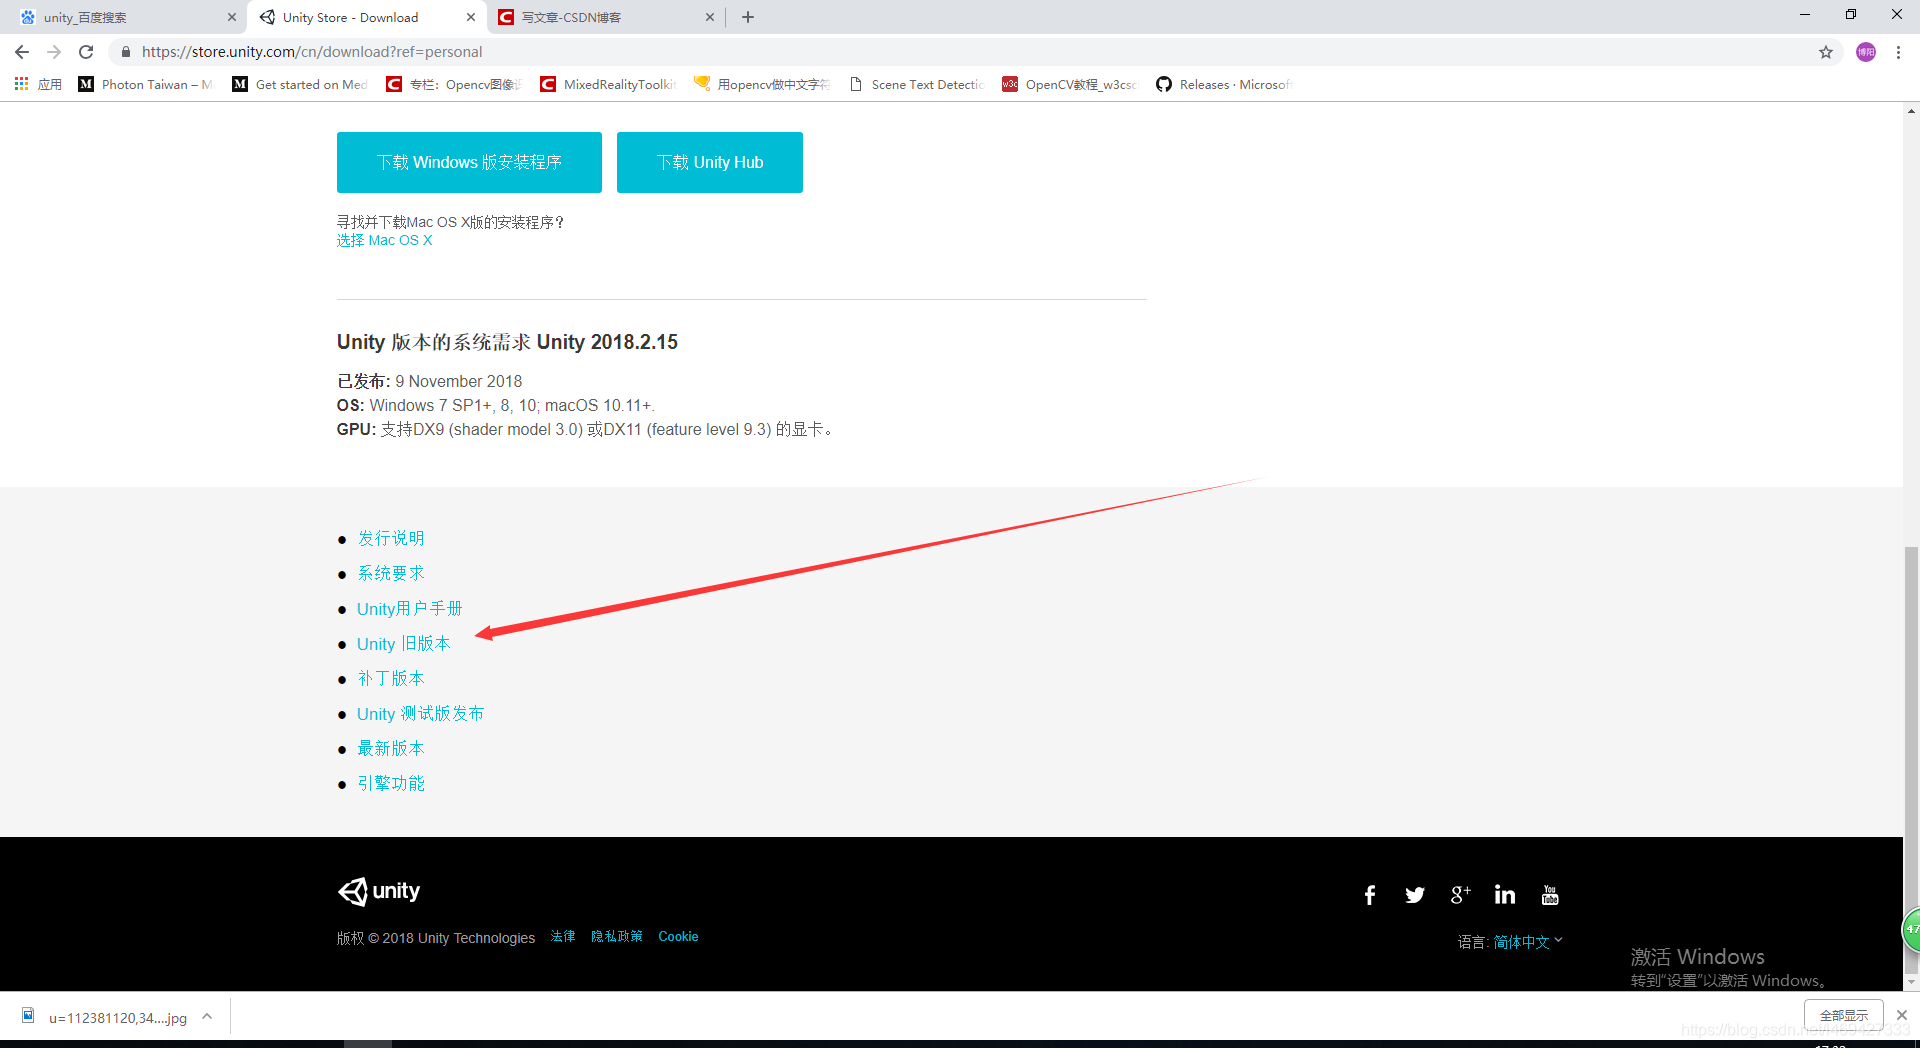Go back to the previous page
The width and height of the screenshot is (1920, 1048).
click(22, 52)
